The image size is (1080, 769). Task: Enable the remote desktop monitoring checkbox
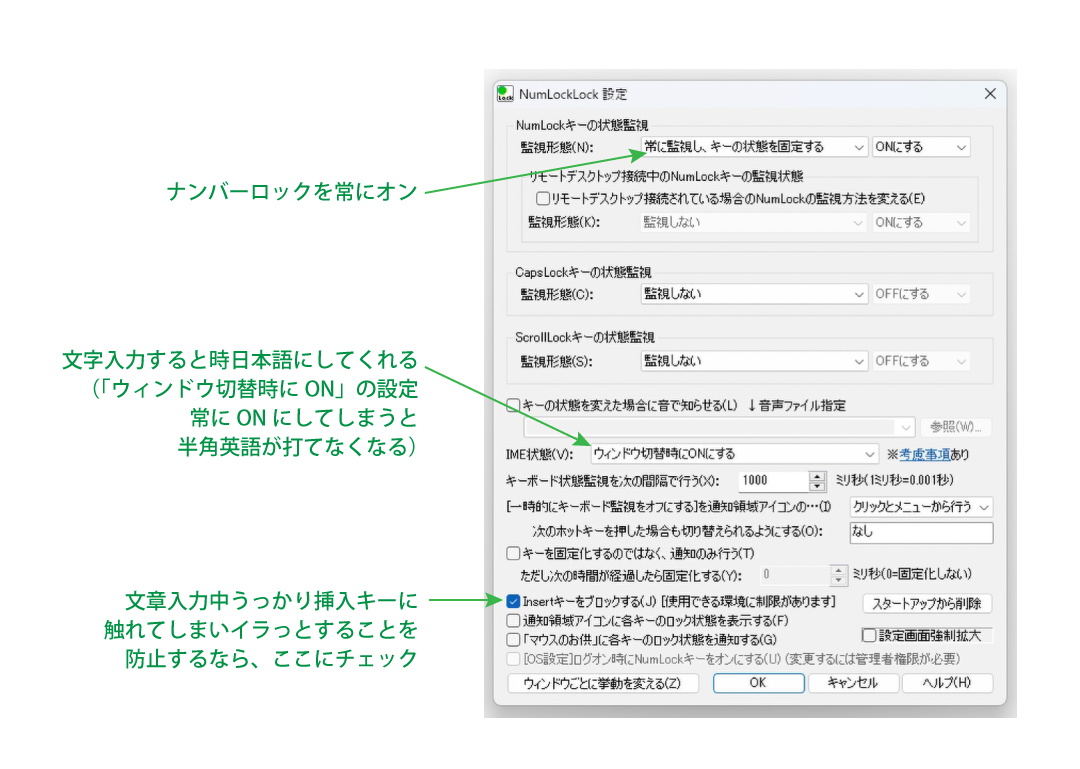pos(543,198)
